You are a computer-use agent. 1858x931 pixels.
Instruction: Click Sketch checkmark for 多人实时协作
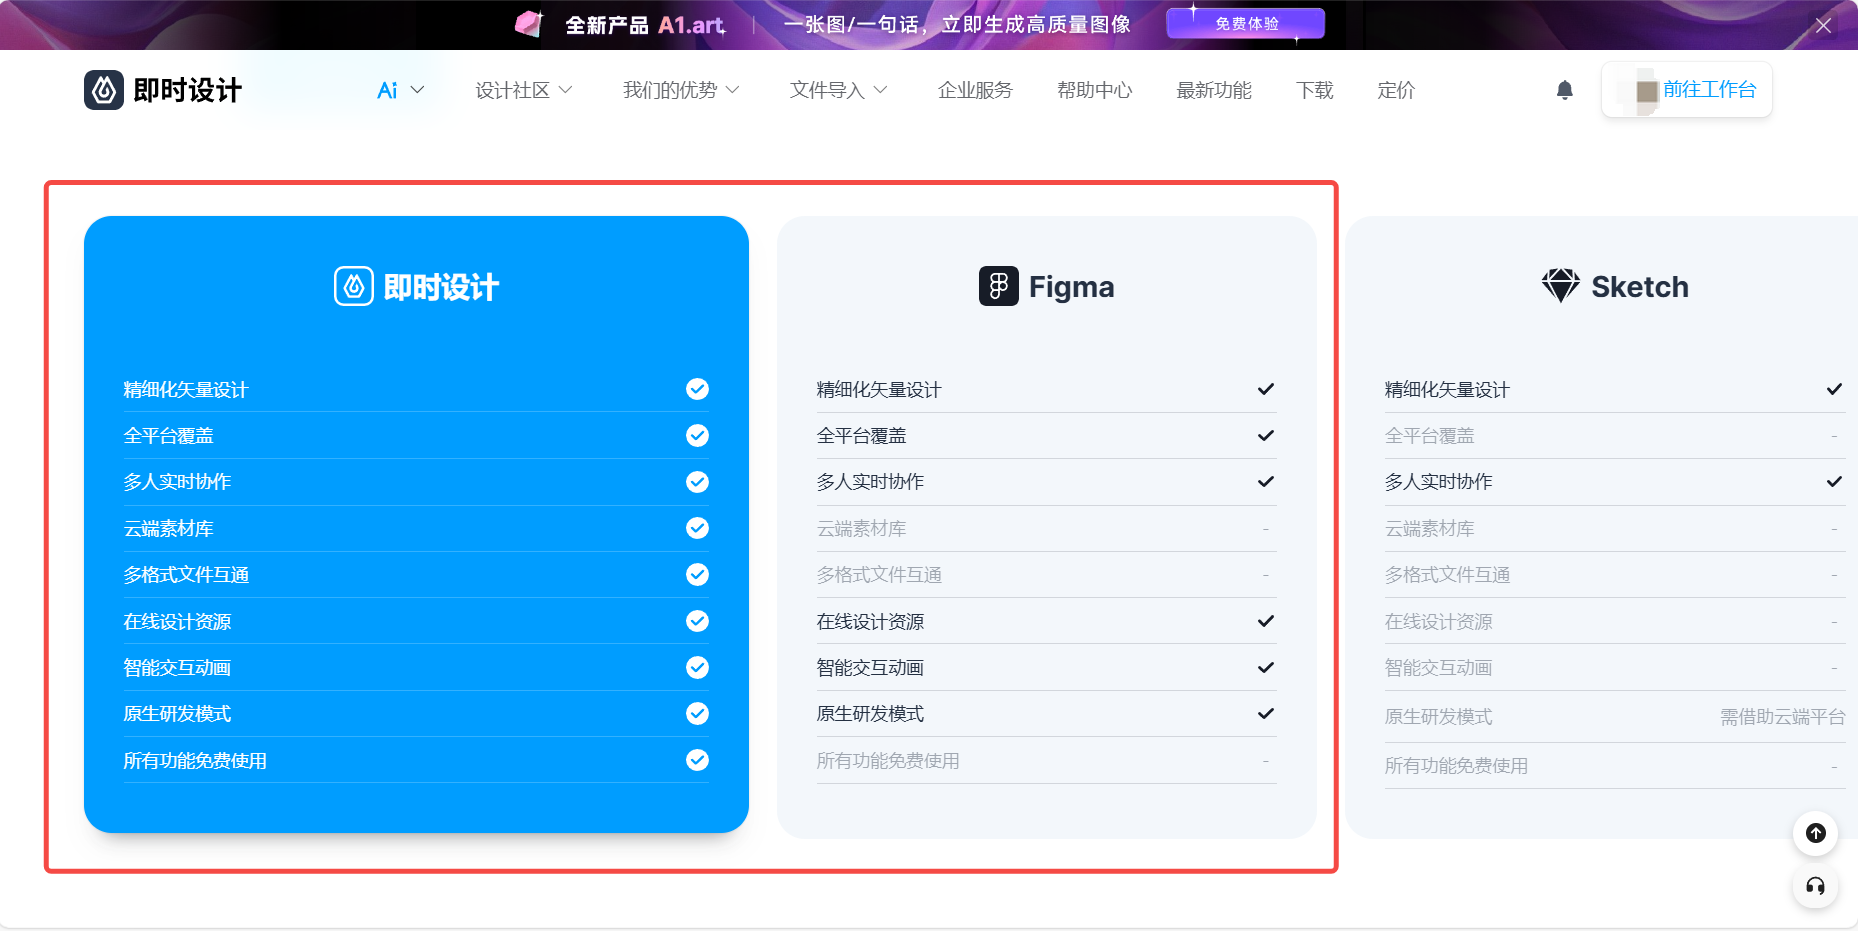(x=1834, y=481)
